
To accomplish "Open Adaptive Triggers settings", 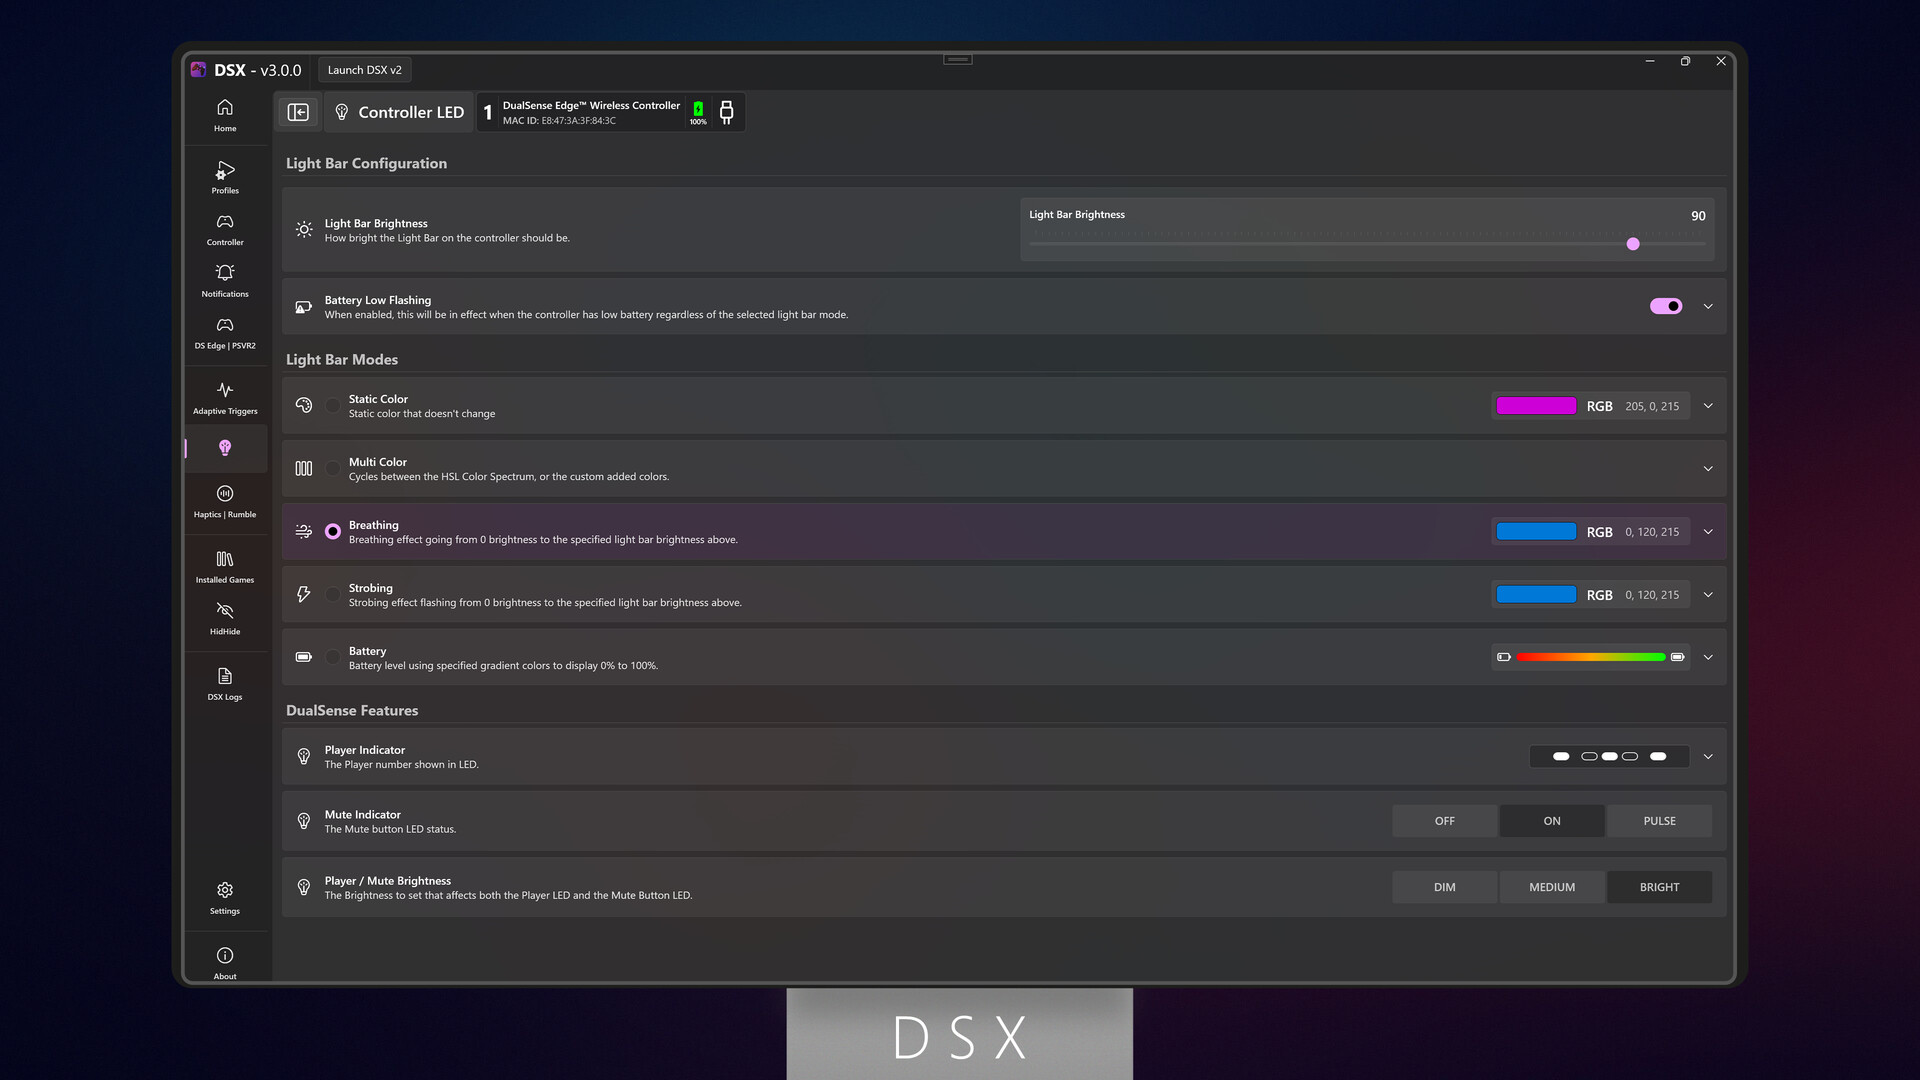I will pyautogui.click(x=224, y=397).
